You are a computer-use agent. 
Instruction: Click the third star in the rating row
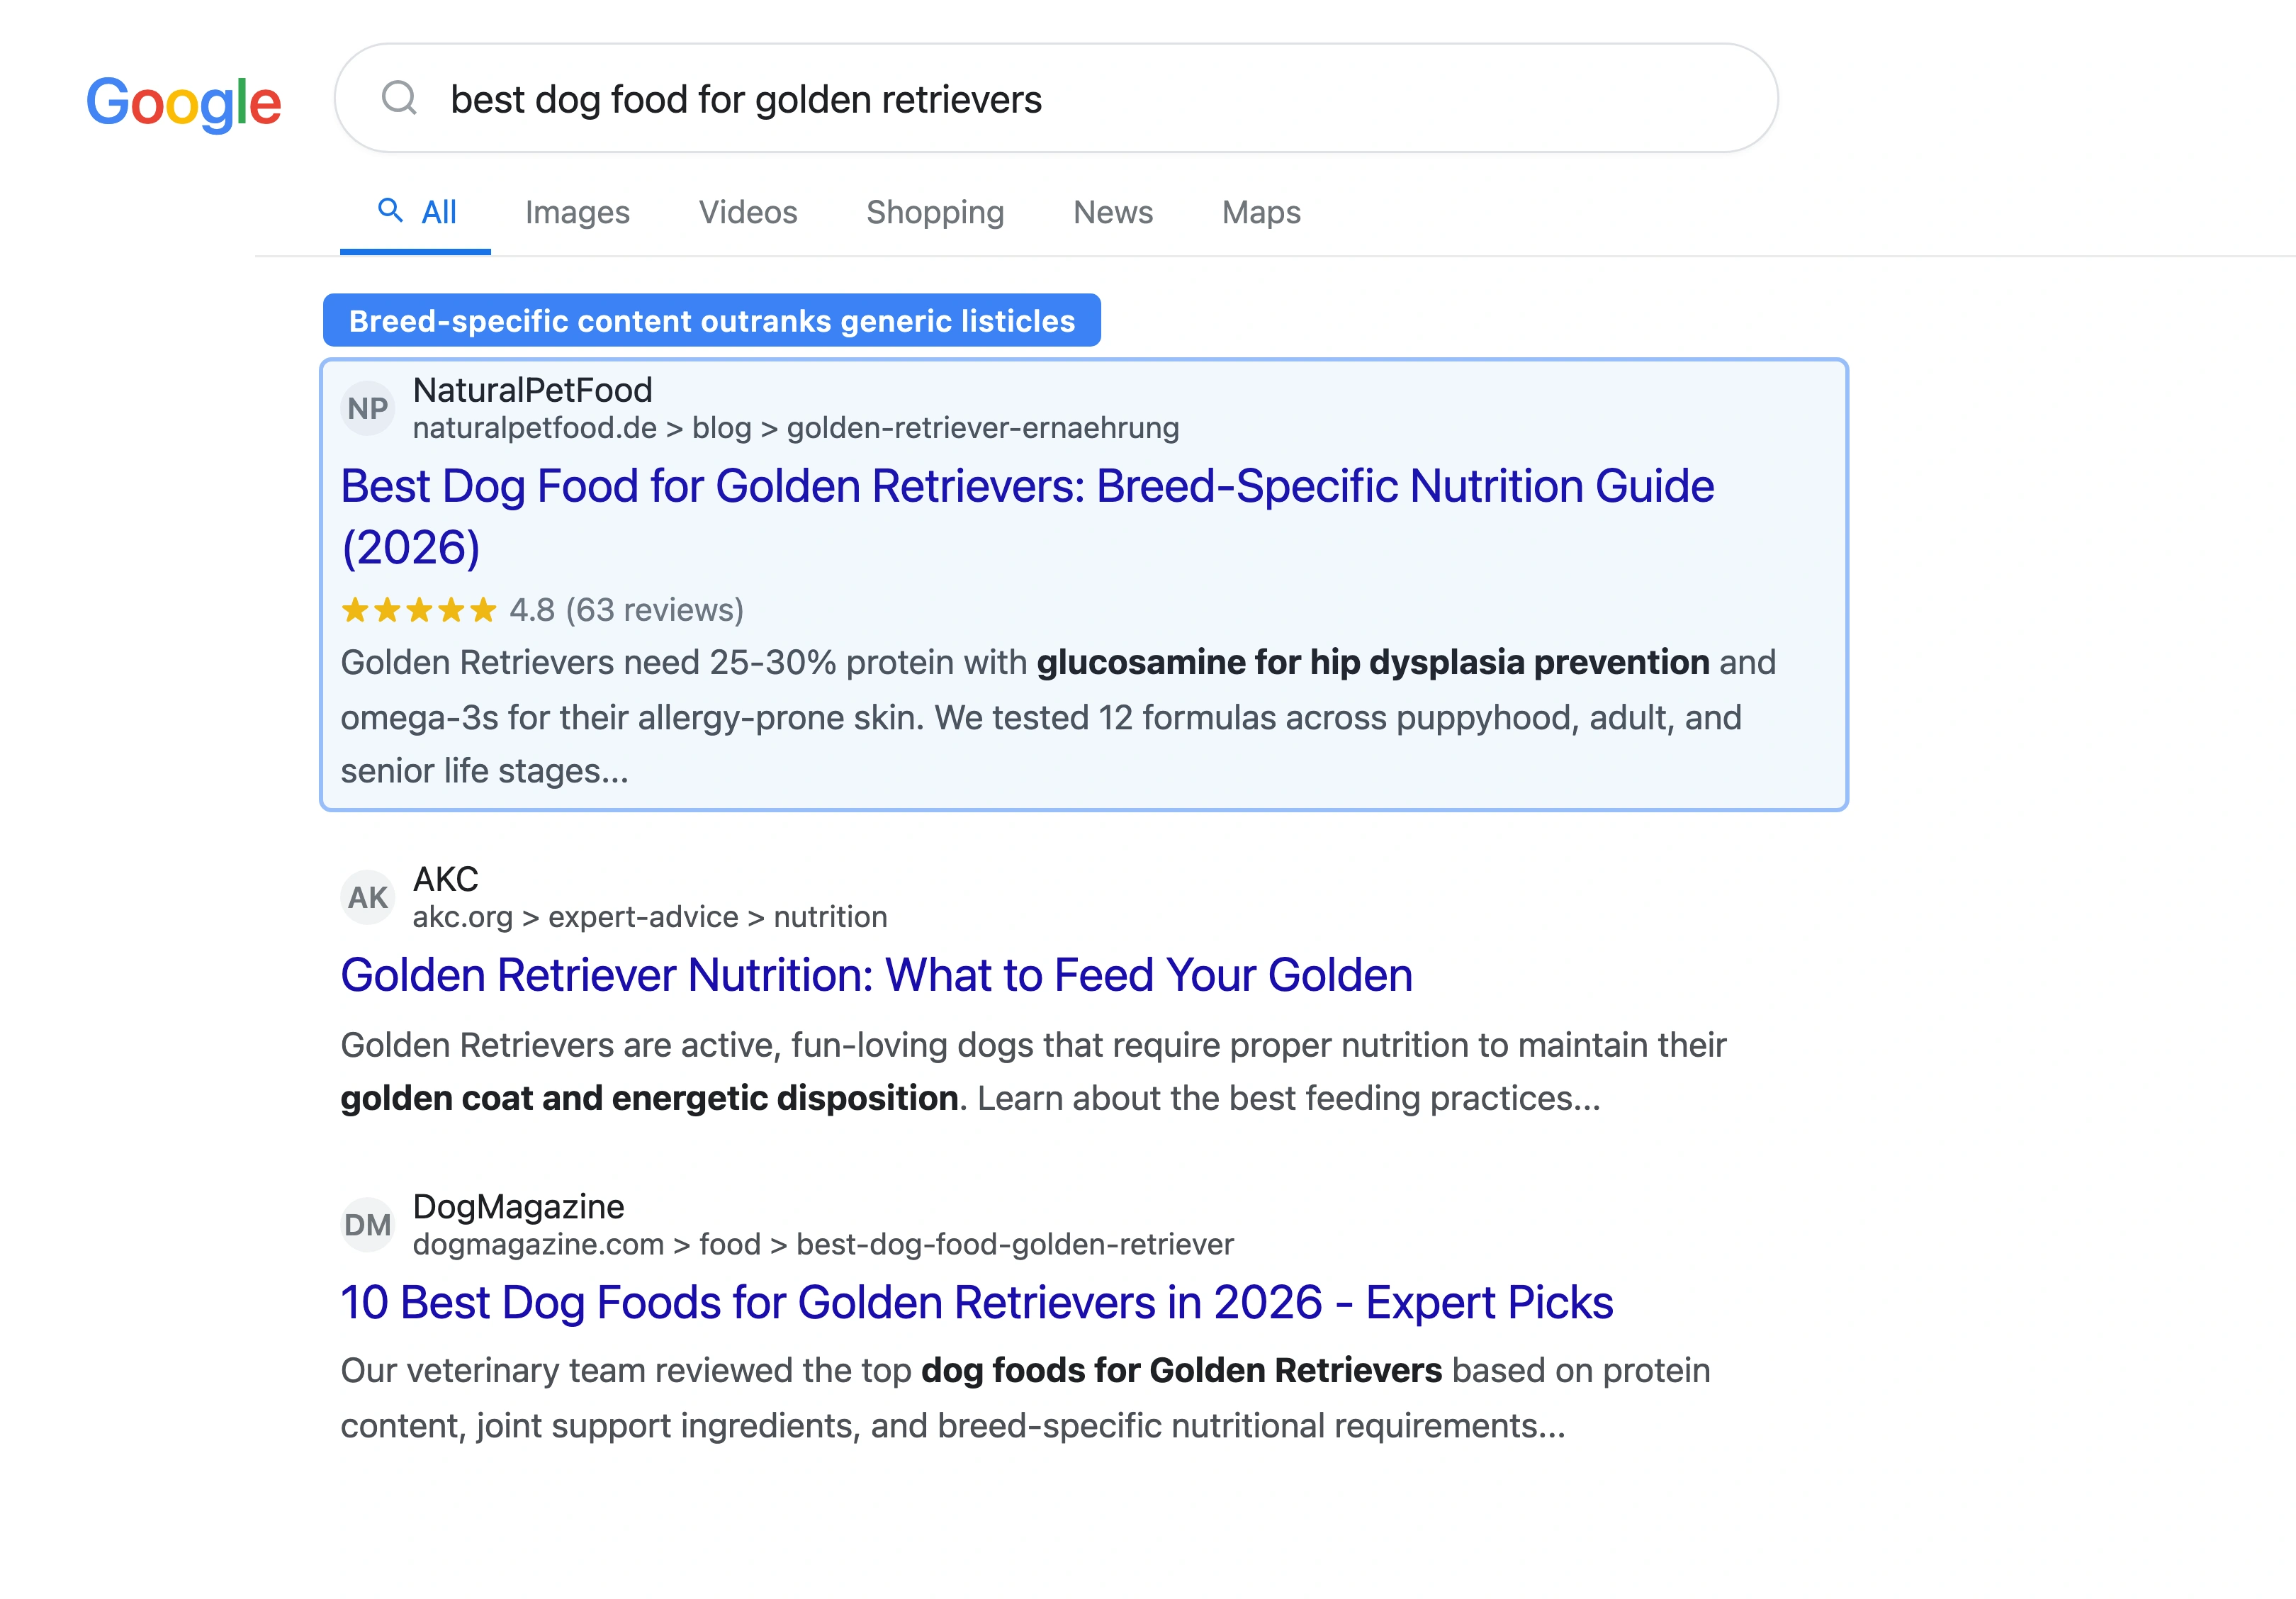[x=419, y=609]
